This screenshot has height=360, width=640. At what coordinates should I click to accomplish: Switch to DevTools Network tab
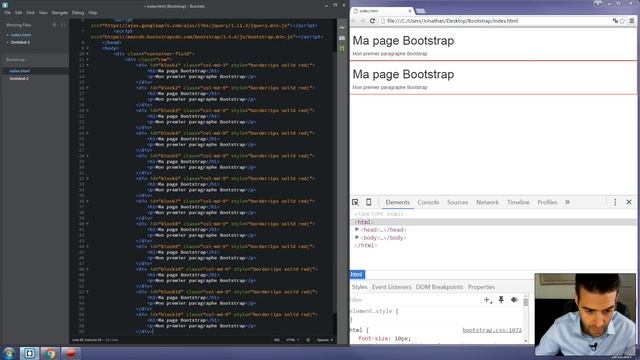(487, 202)
